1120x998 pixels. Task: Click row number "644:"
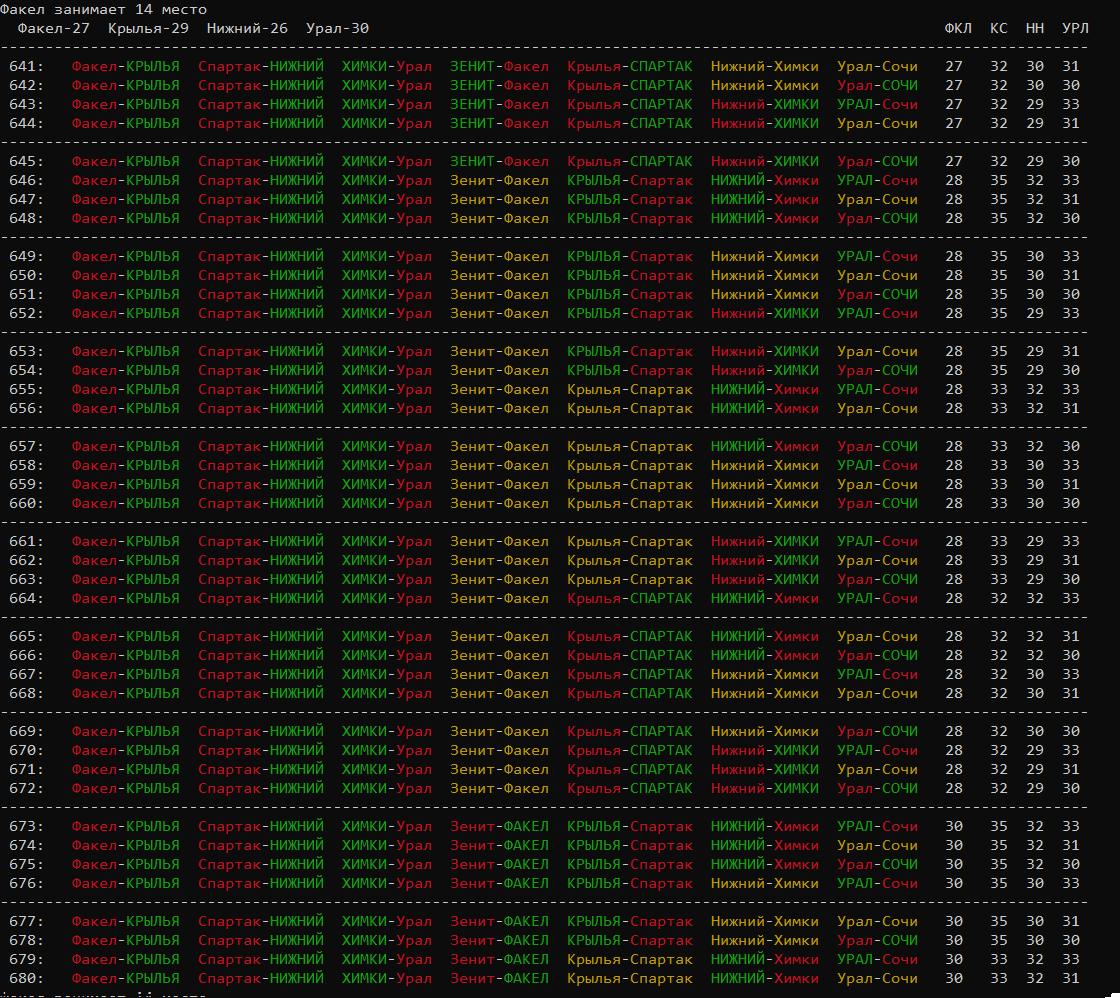[26, 123]
